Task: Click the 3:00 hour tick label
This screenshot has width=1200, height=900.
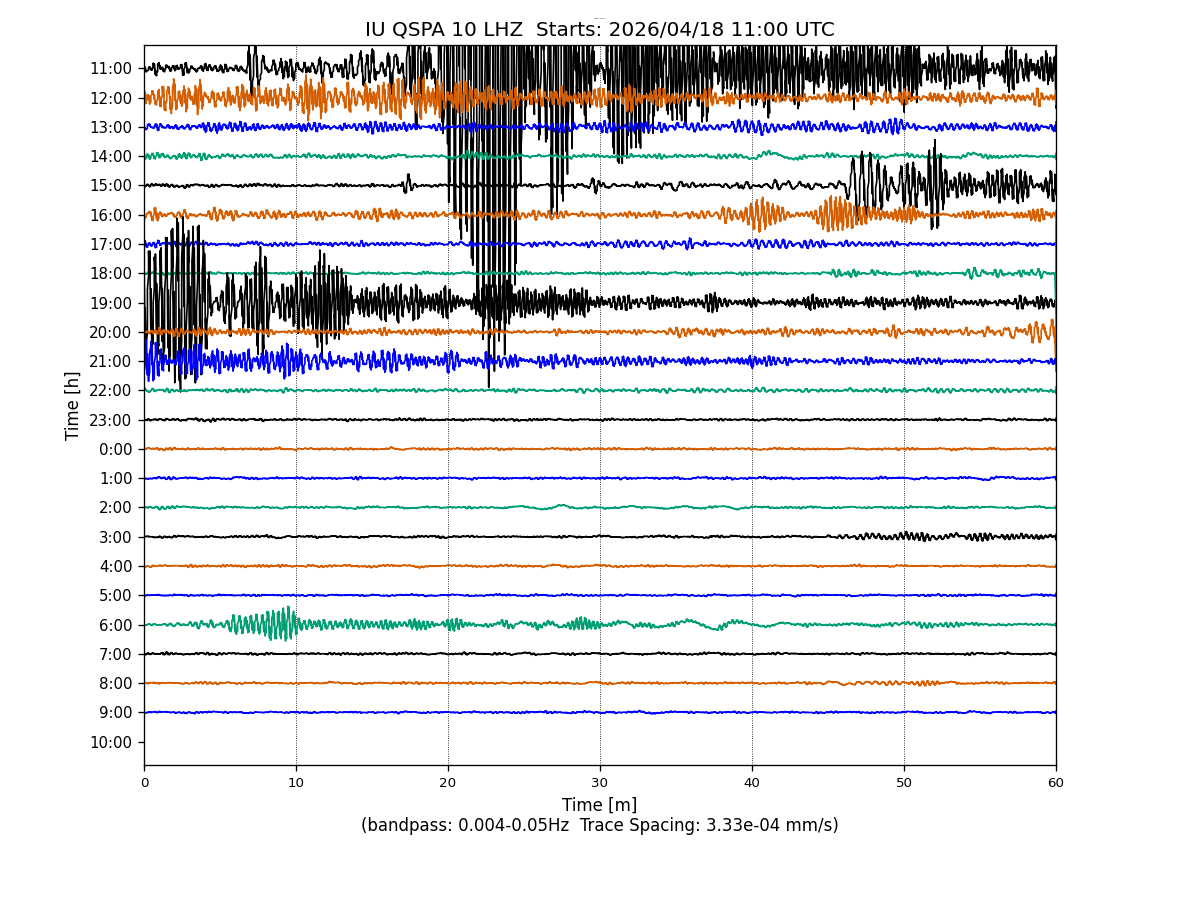Action: tap(115, 537)
